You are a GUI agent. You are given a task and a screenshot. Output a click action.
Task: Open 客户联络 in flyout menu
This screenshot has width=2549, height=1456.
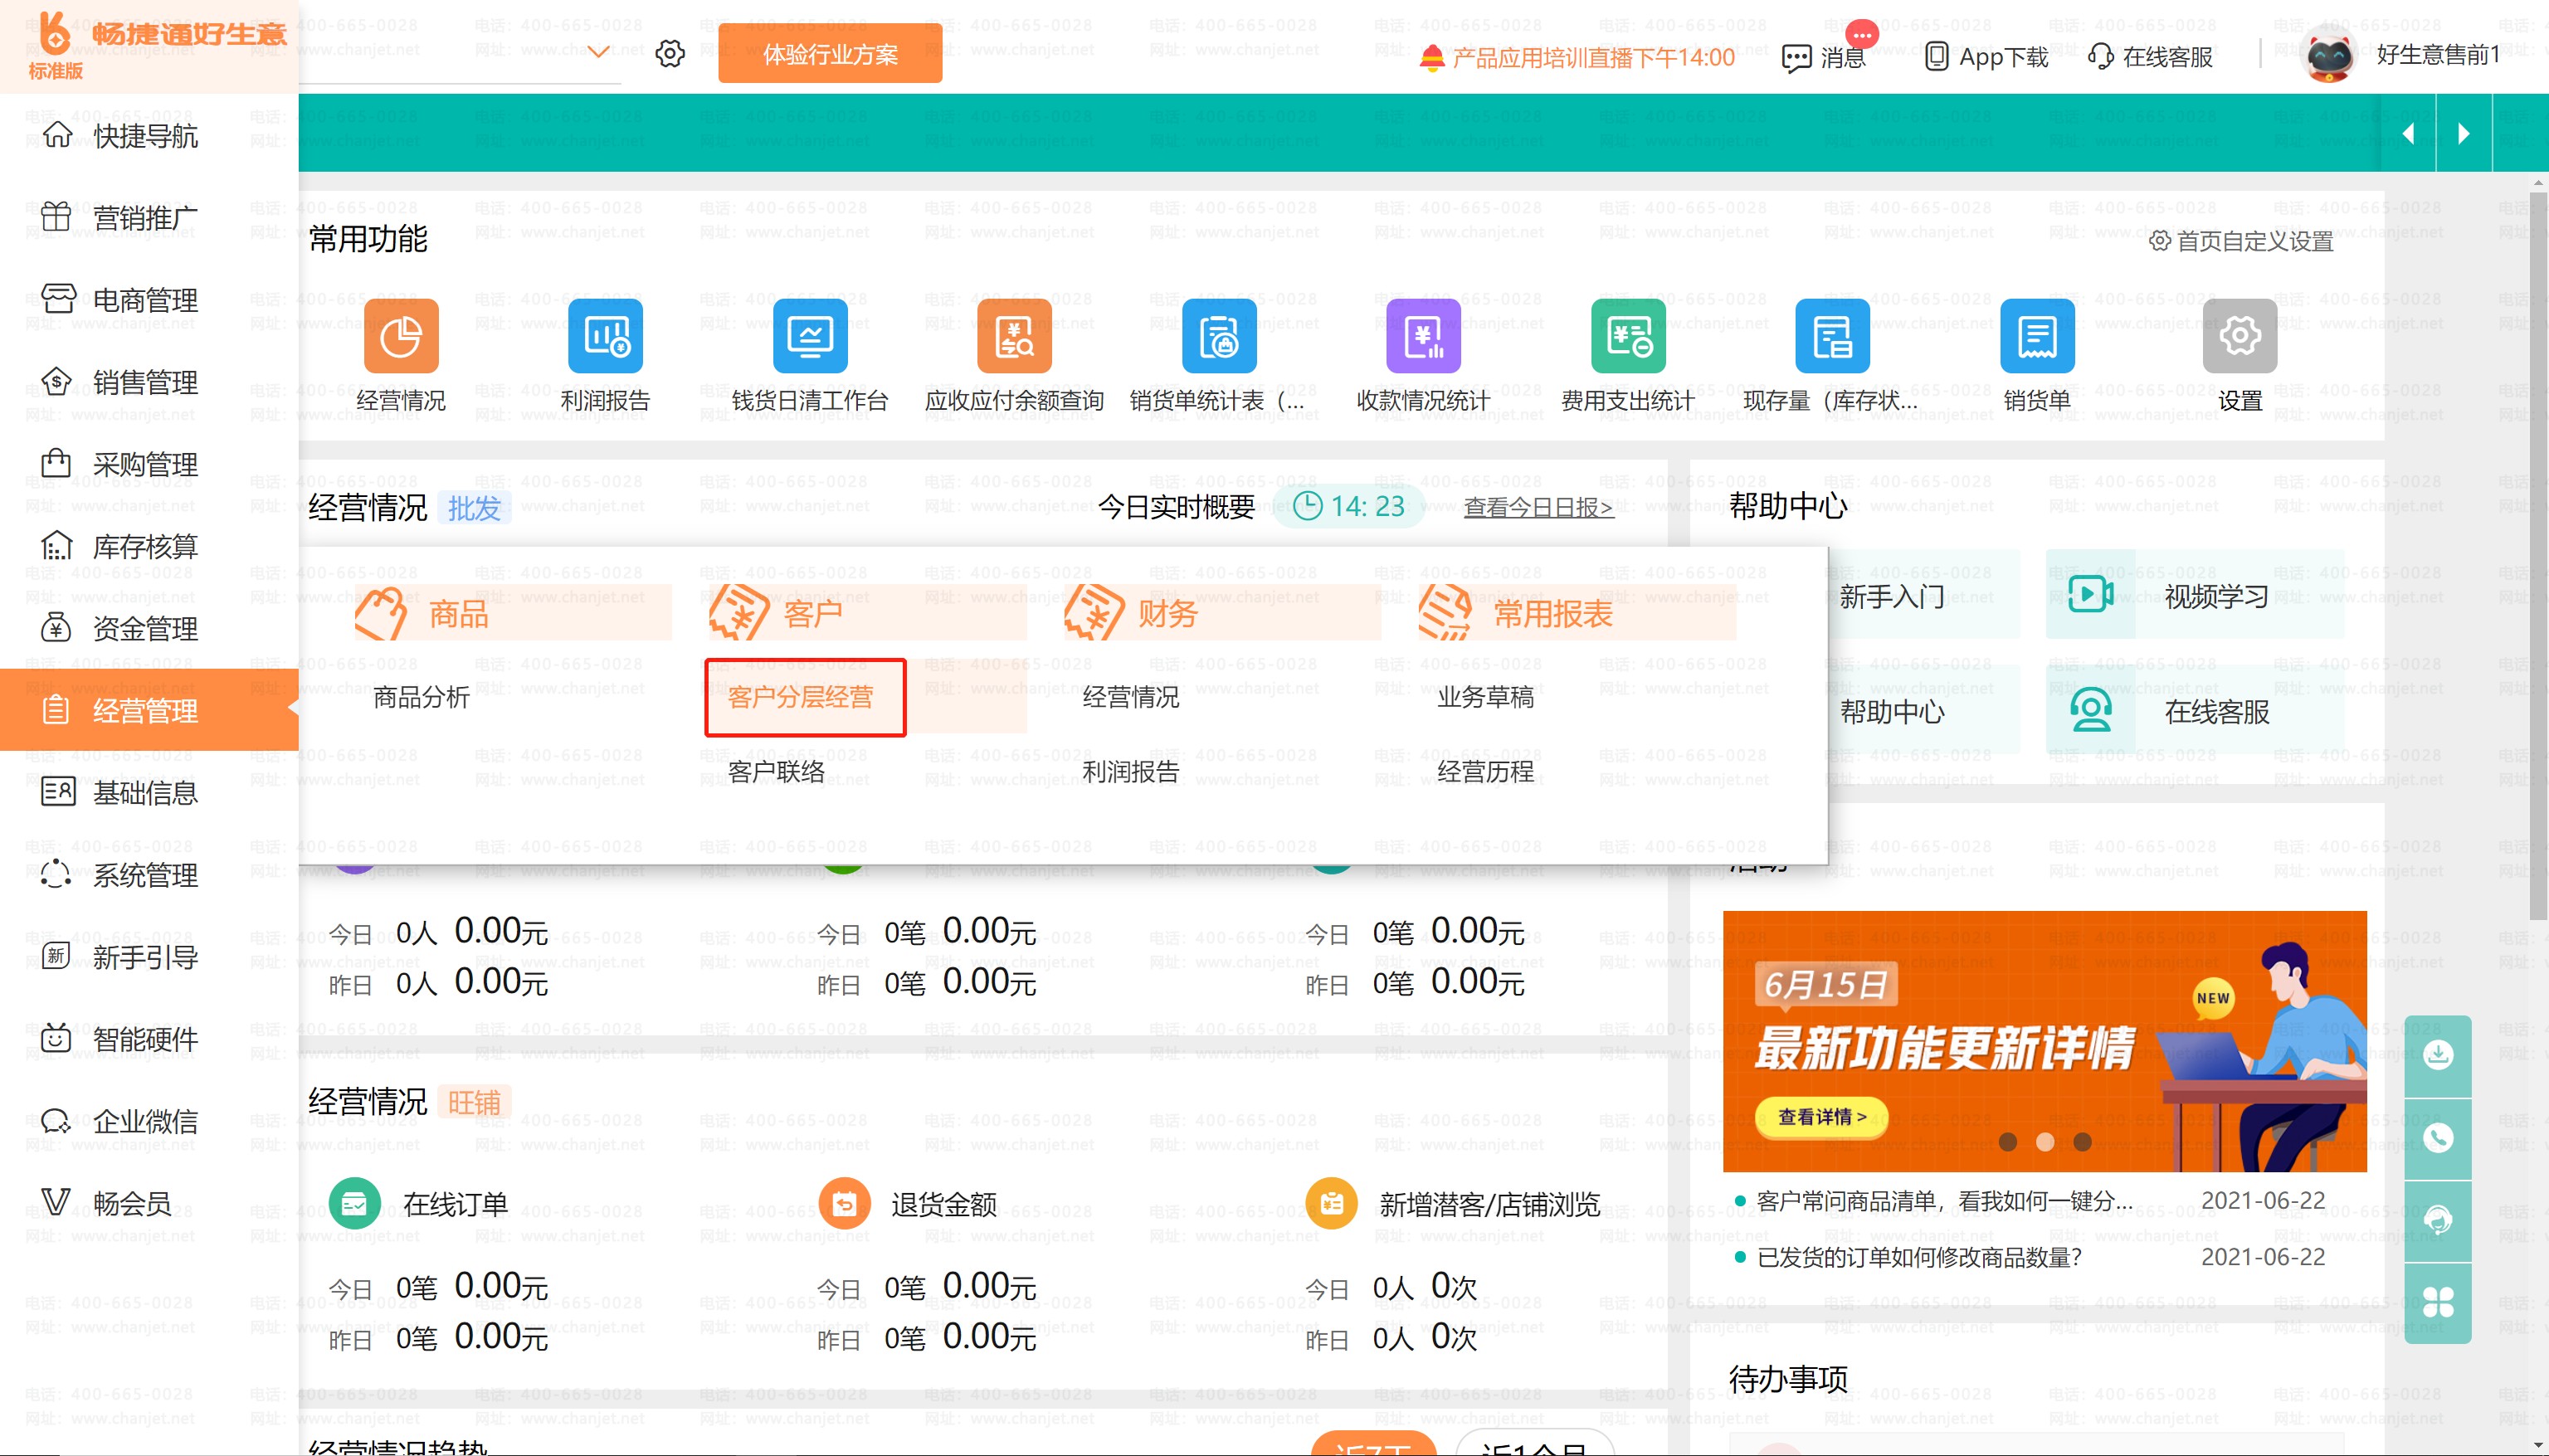776,771
